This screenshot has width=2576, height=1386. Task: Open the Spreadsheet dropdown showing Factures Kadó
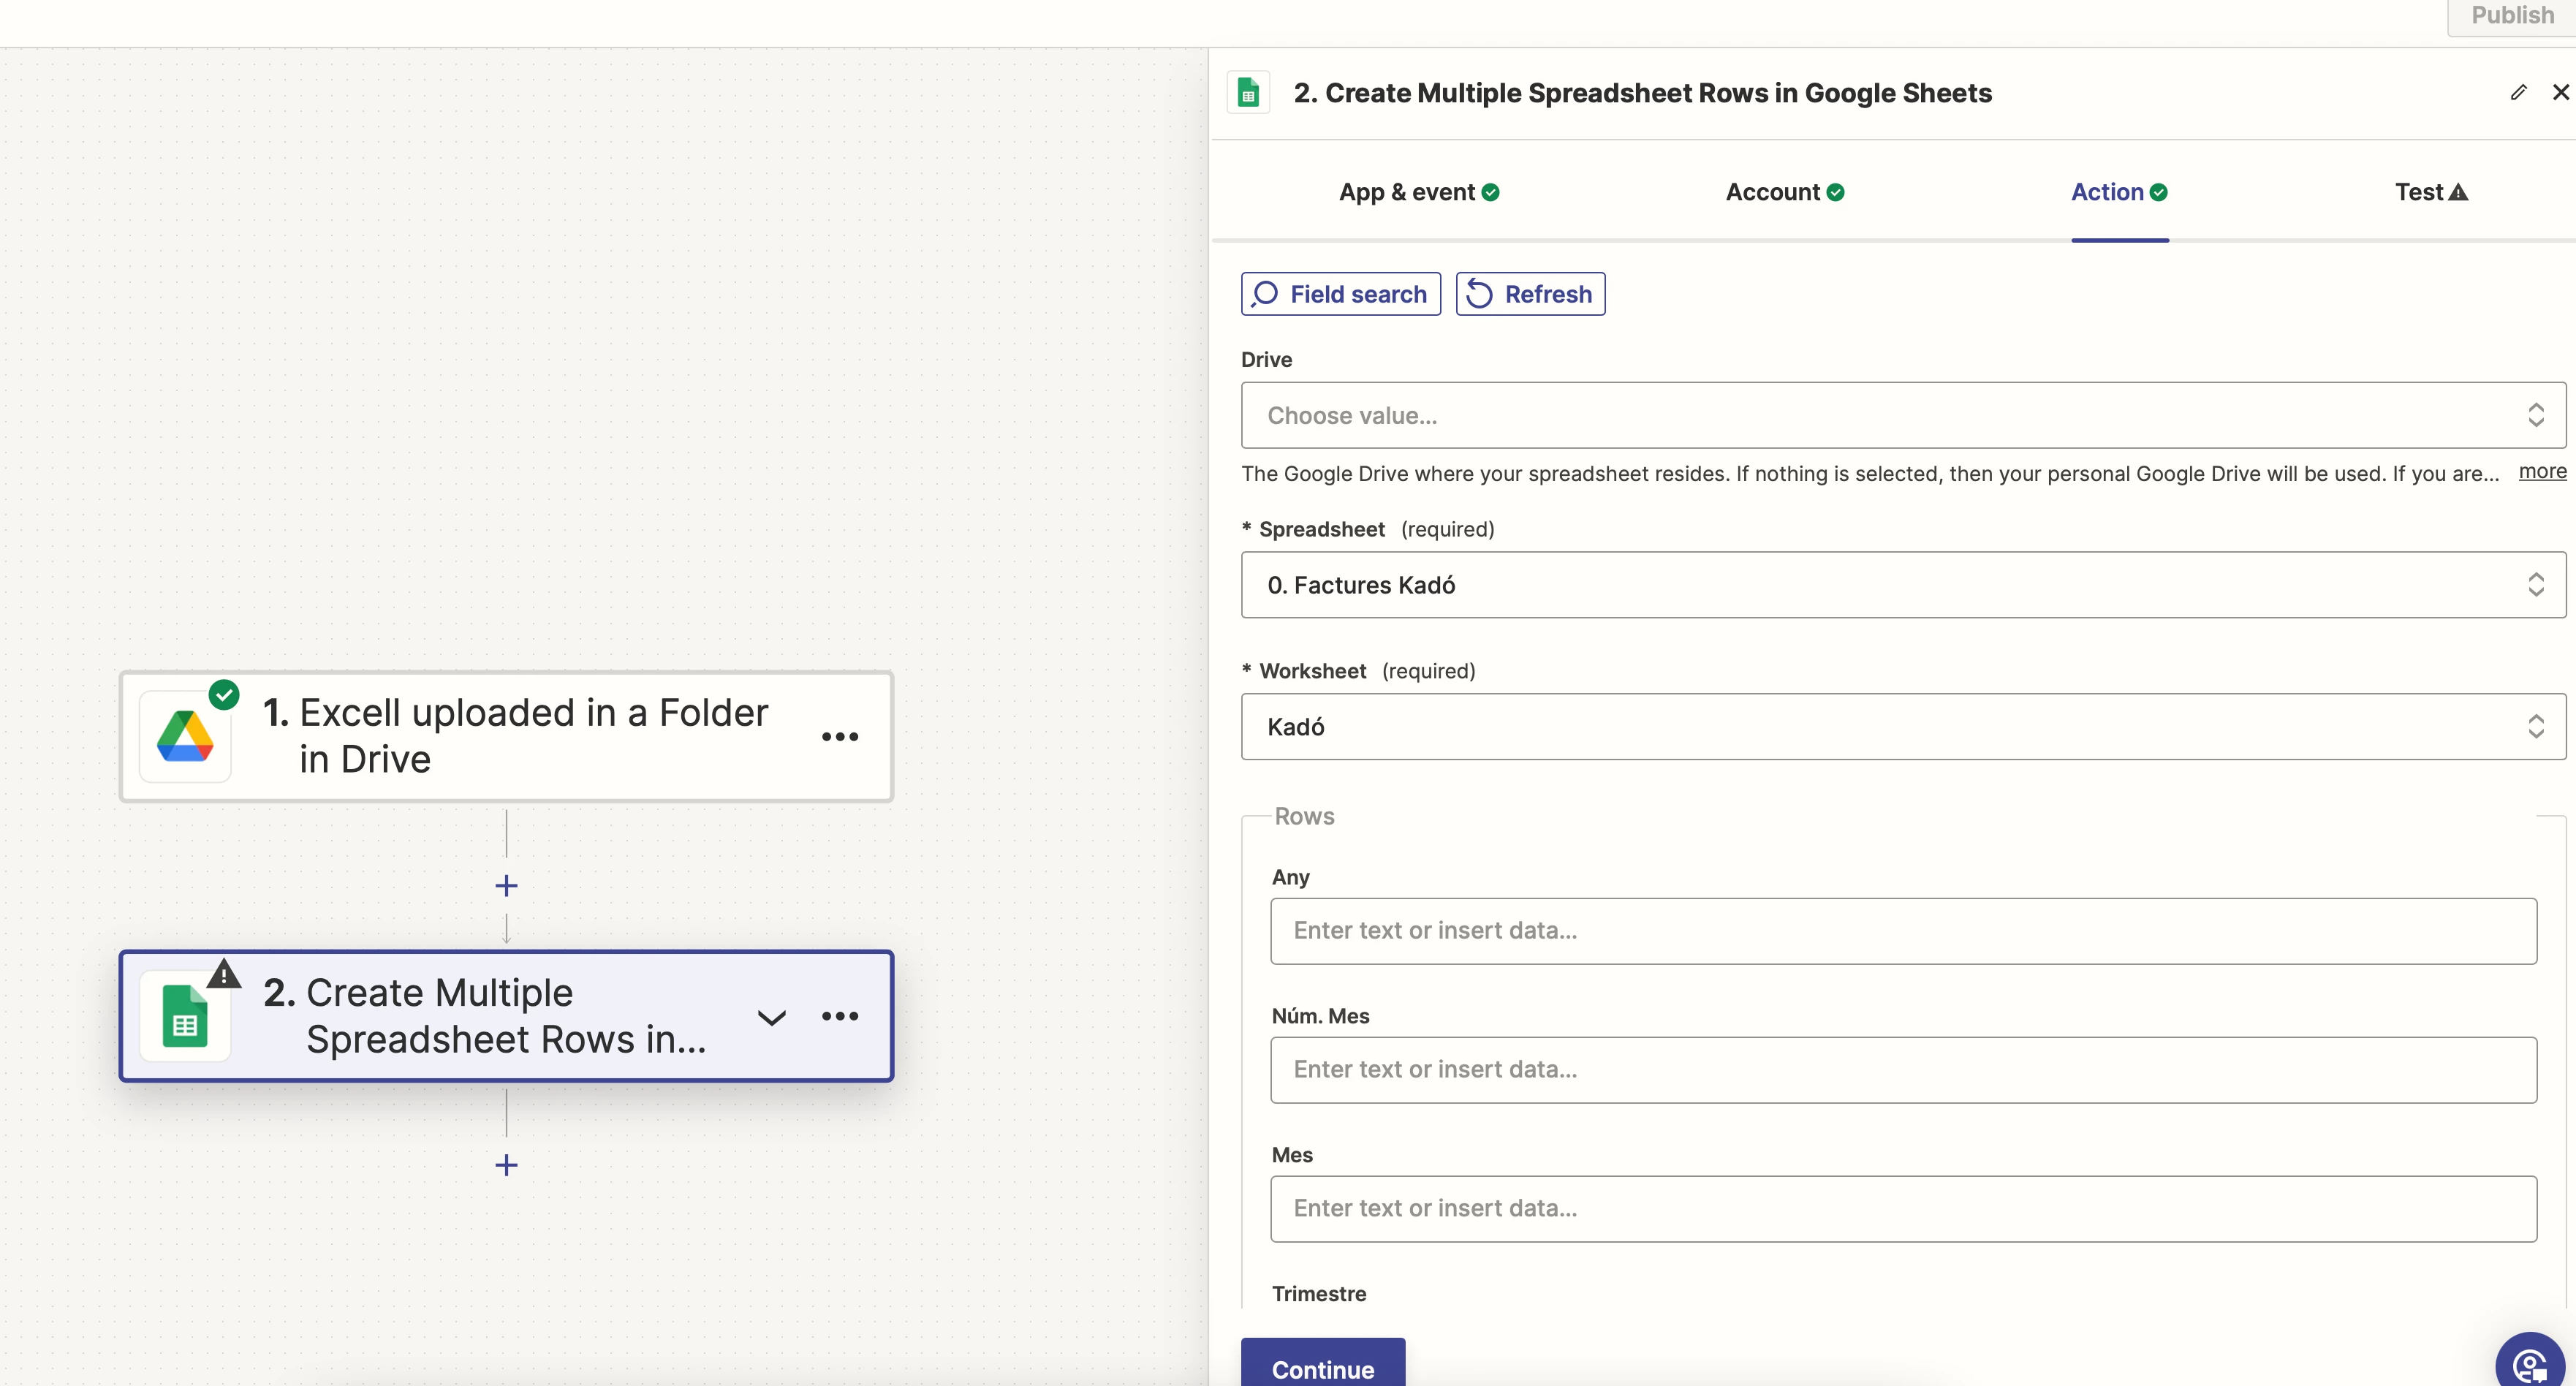[x=1902, y=585]
